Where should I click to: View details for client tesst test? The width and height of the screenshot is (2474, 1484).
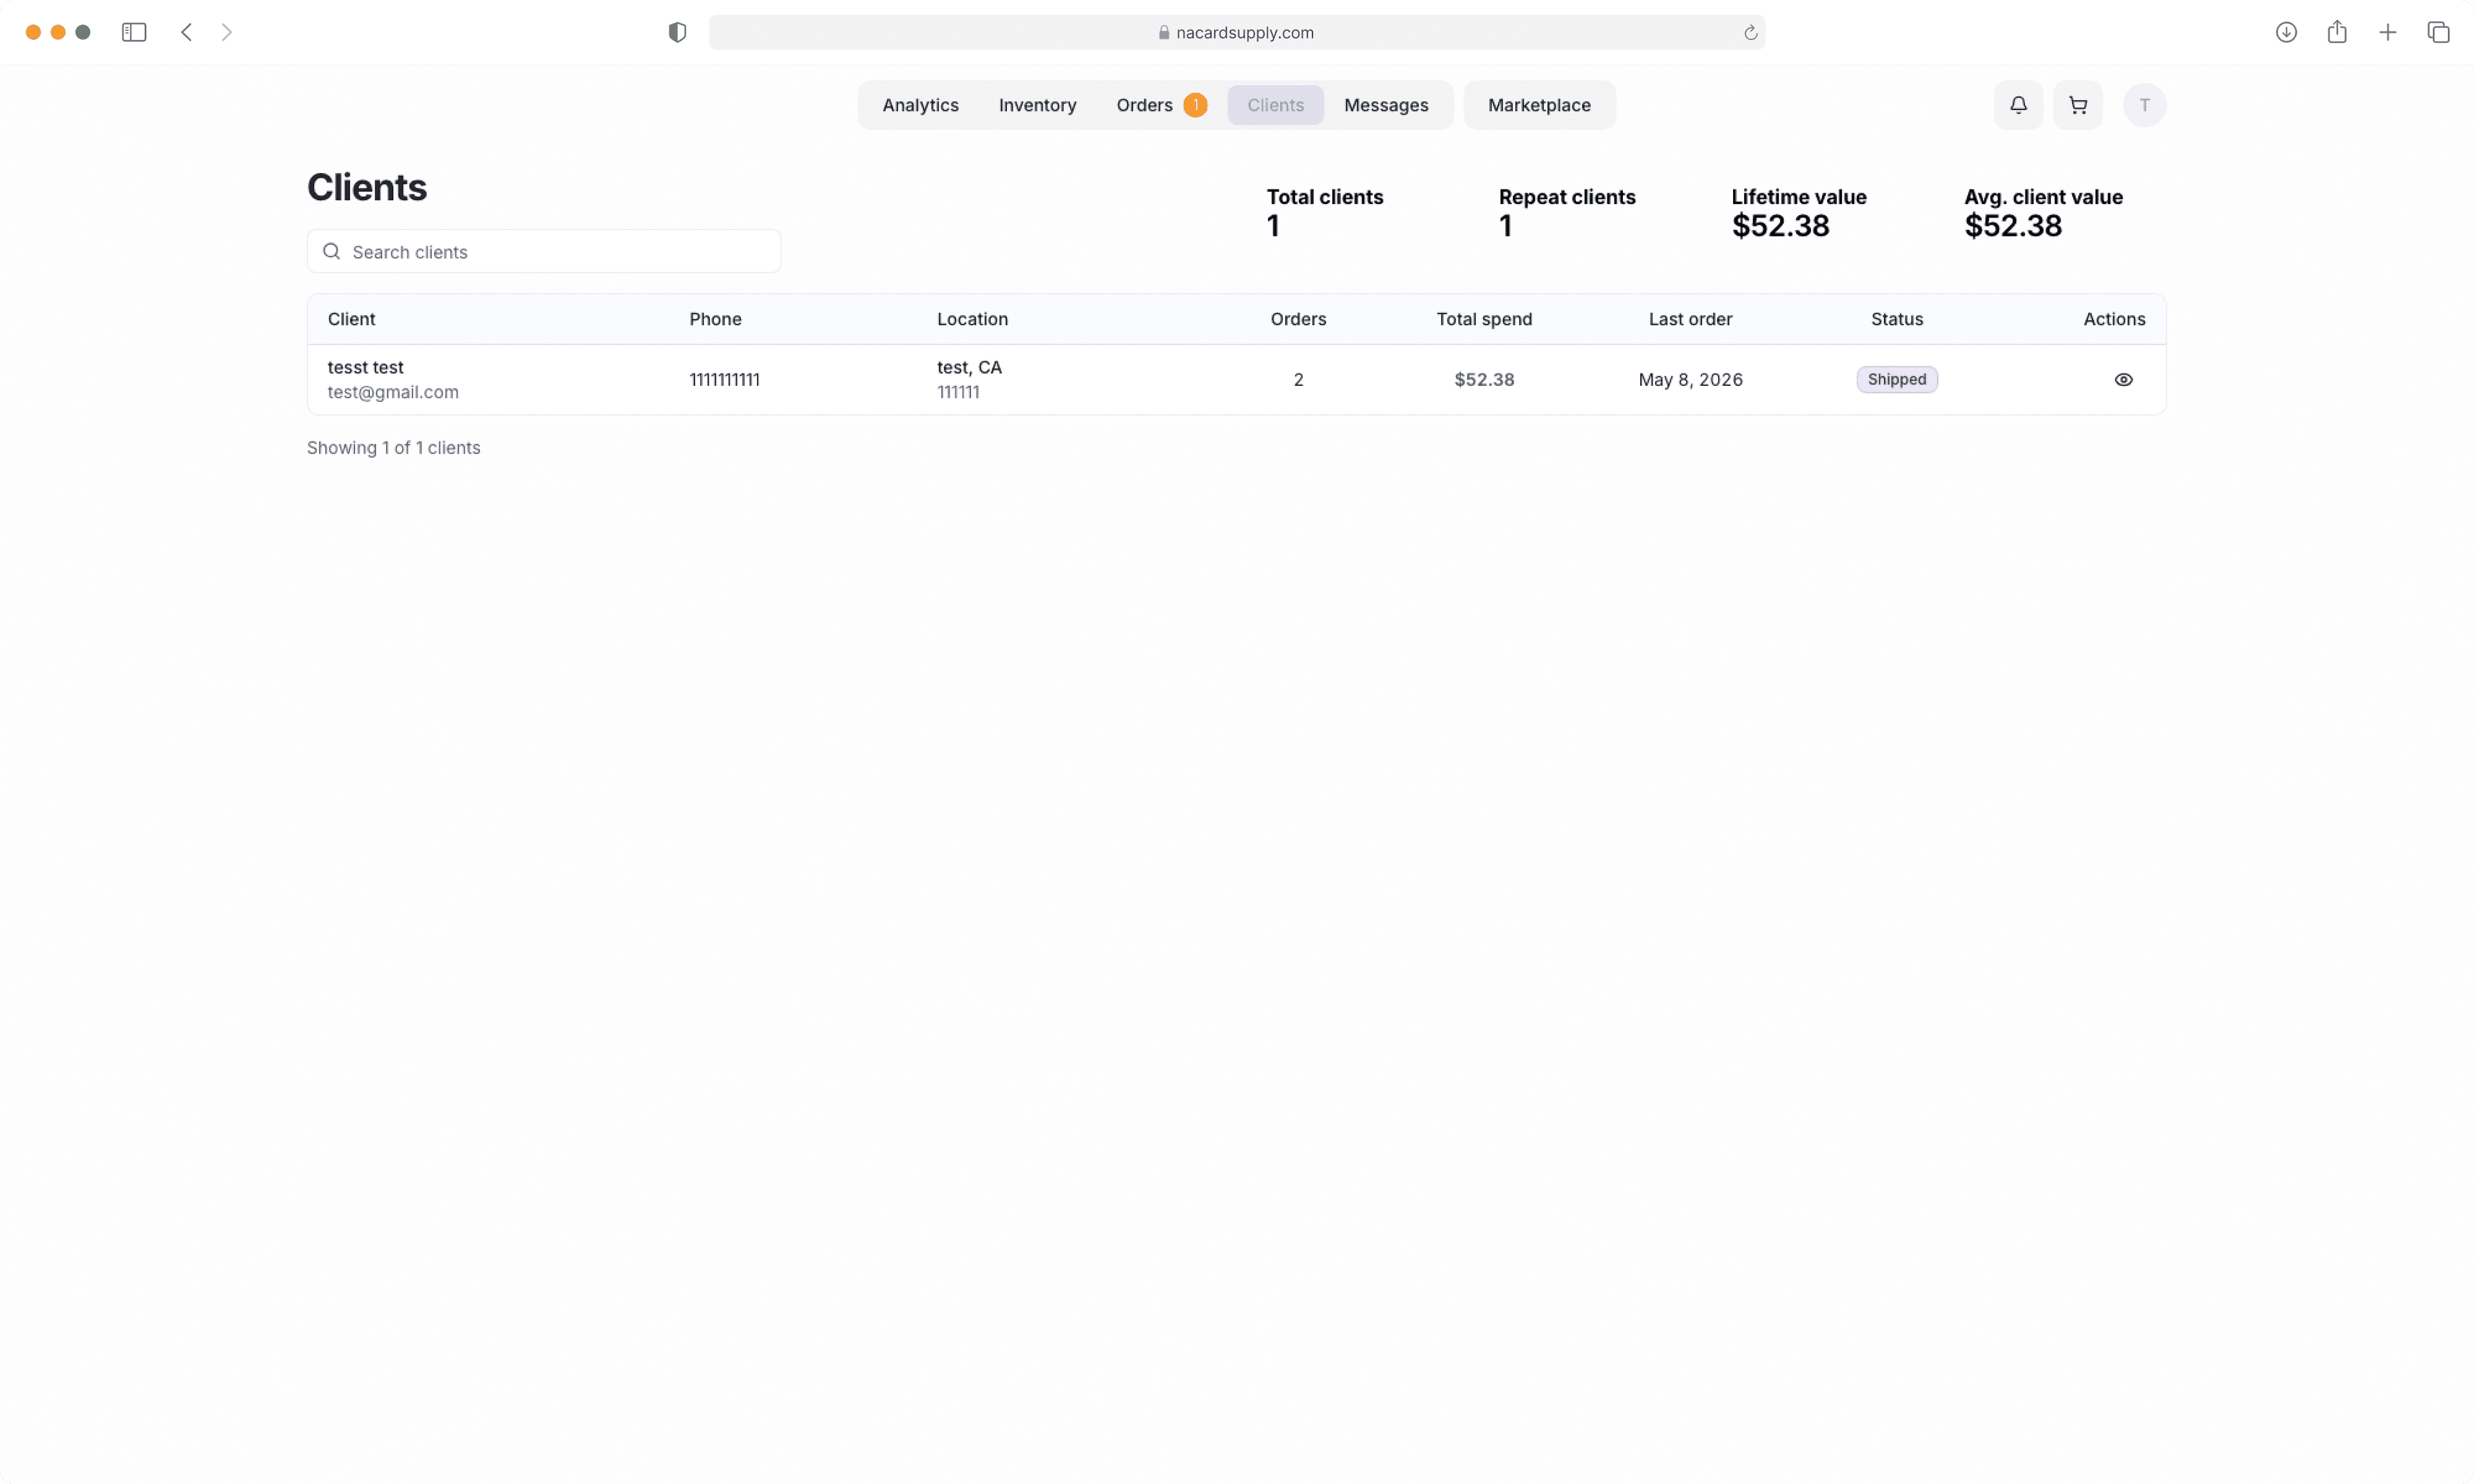[2123, 379]
